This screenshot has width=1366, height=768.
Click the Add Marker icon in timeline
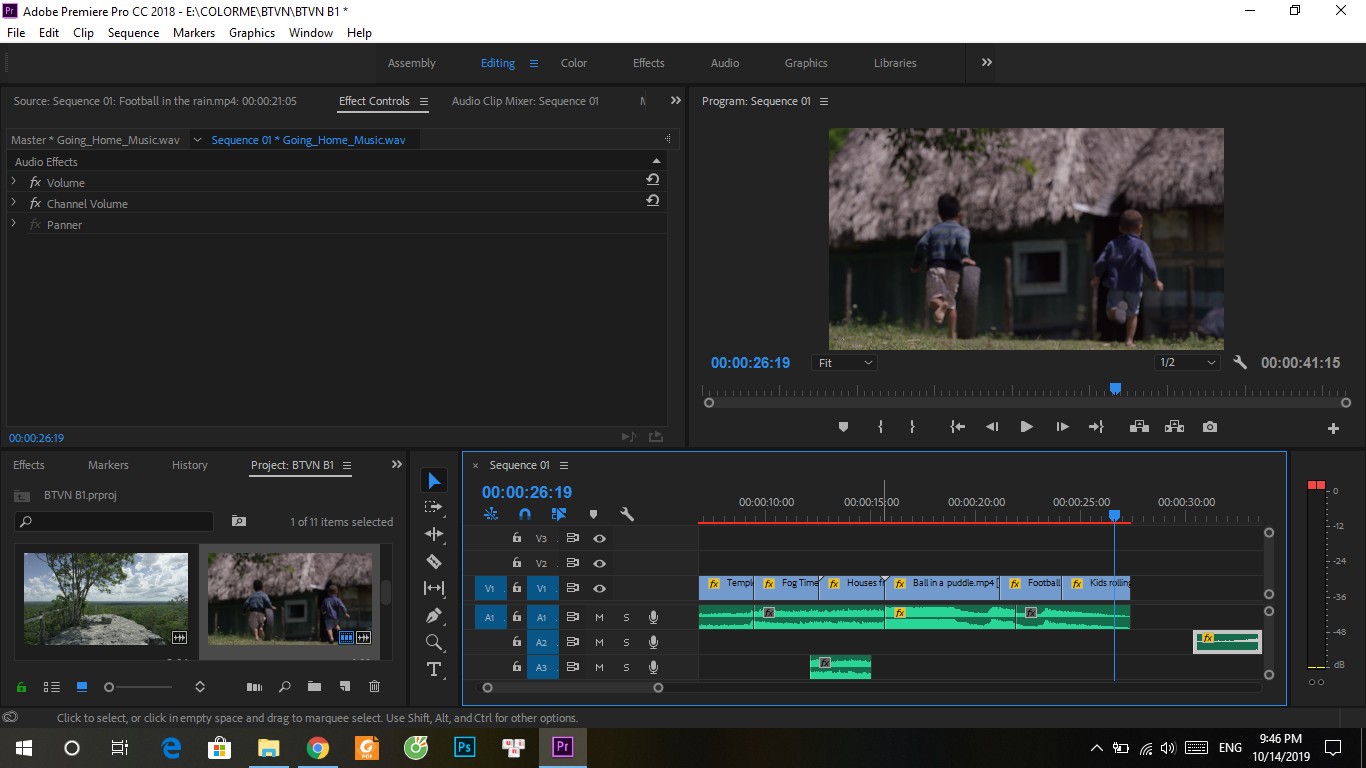pyautogui.click(x=593, y=514)
